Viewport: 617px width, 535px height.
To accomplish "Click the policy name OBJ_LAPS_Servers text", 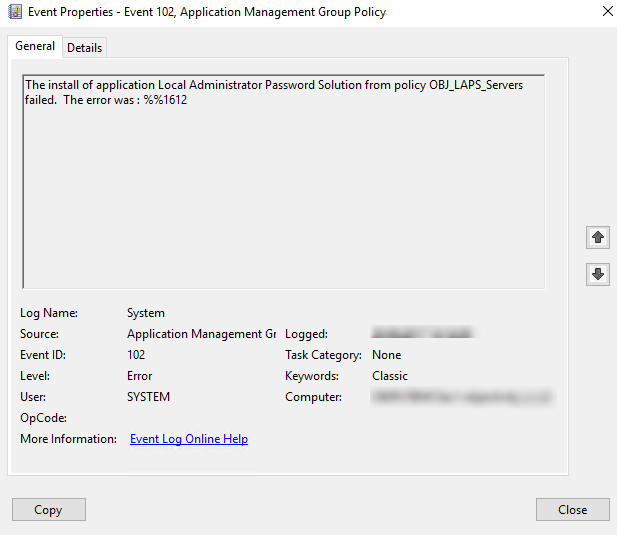I will click(476, 85).
